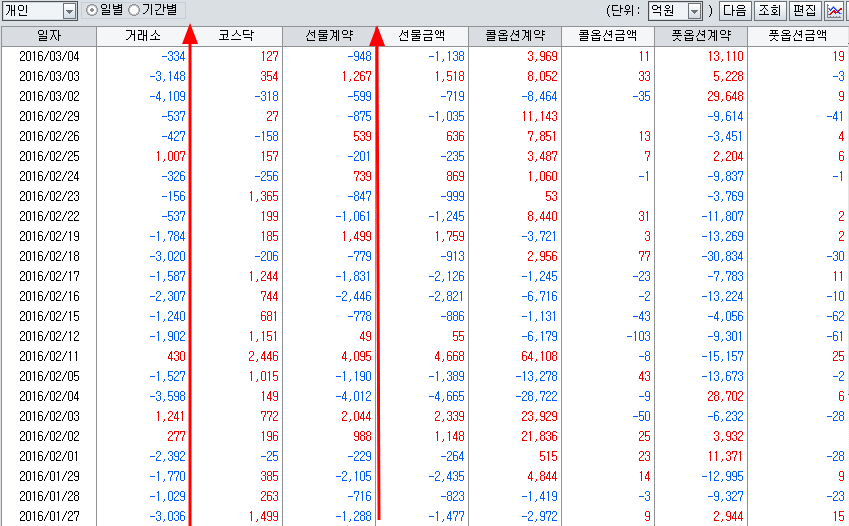This screenshot has width=849, height=526.
Task: Click the 풋옵션금액 column header
Action: (x=796, y=35)
